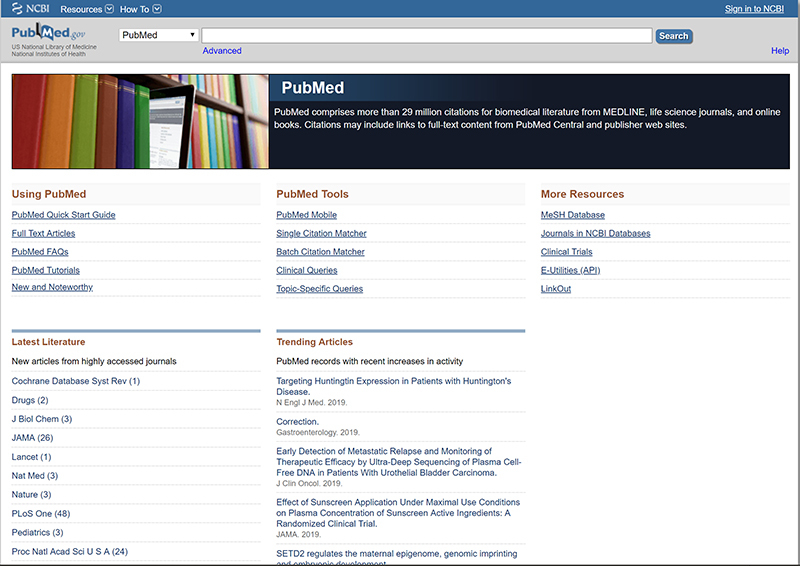The width and height of the screenshot is (800, 566).
Task: Open New and Noteworthy link
Action: click(52, 287)
